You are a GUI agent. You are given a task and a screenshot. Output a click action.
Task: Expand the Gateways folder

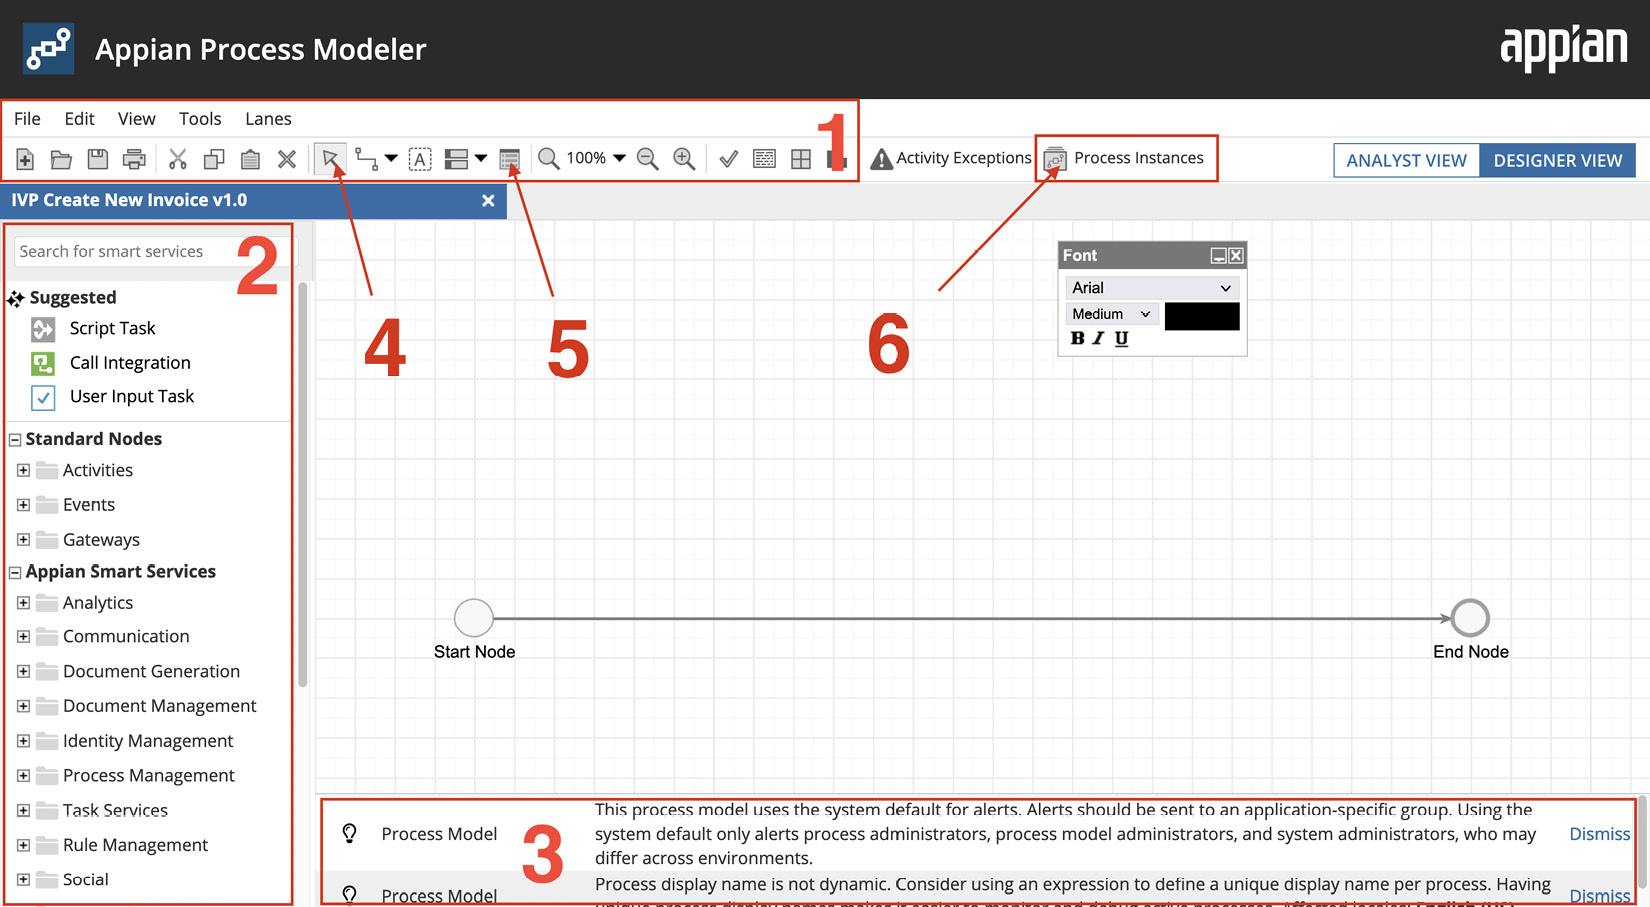(x=23, y=540)
